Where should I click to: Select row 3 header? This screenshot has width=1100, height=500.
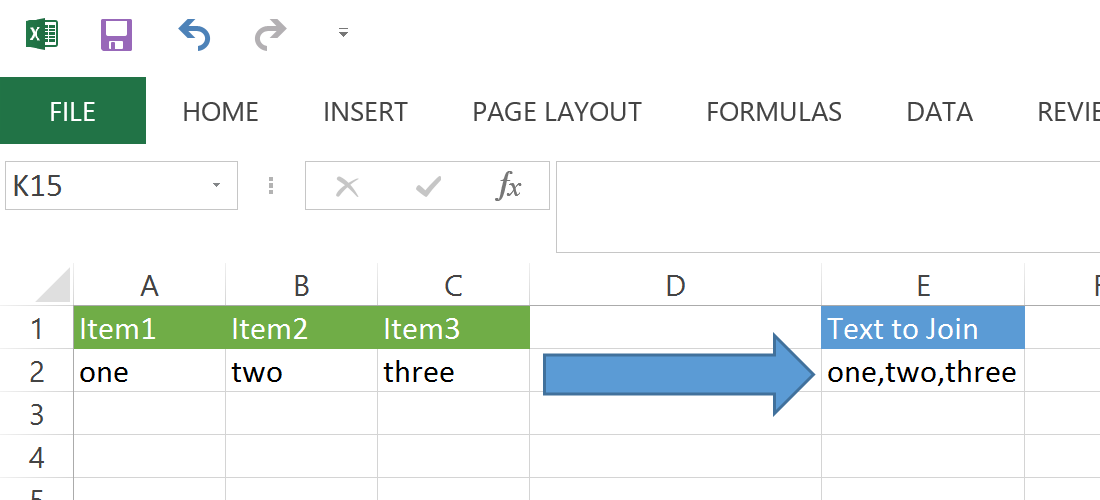click(36, 414)
